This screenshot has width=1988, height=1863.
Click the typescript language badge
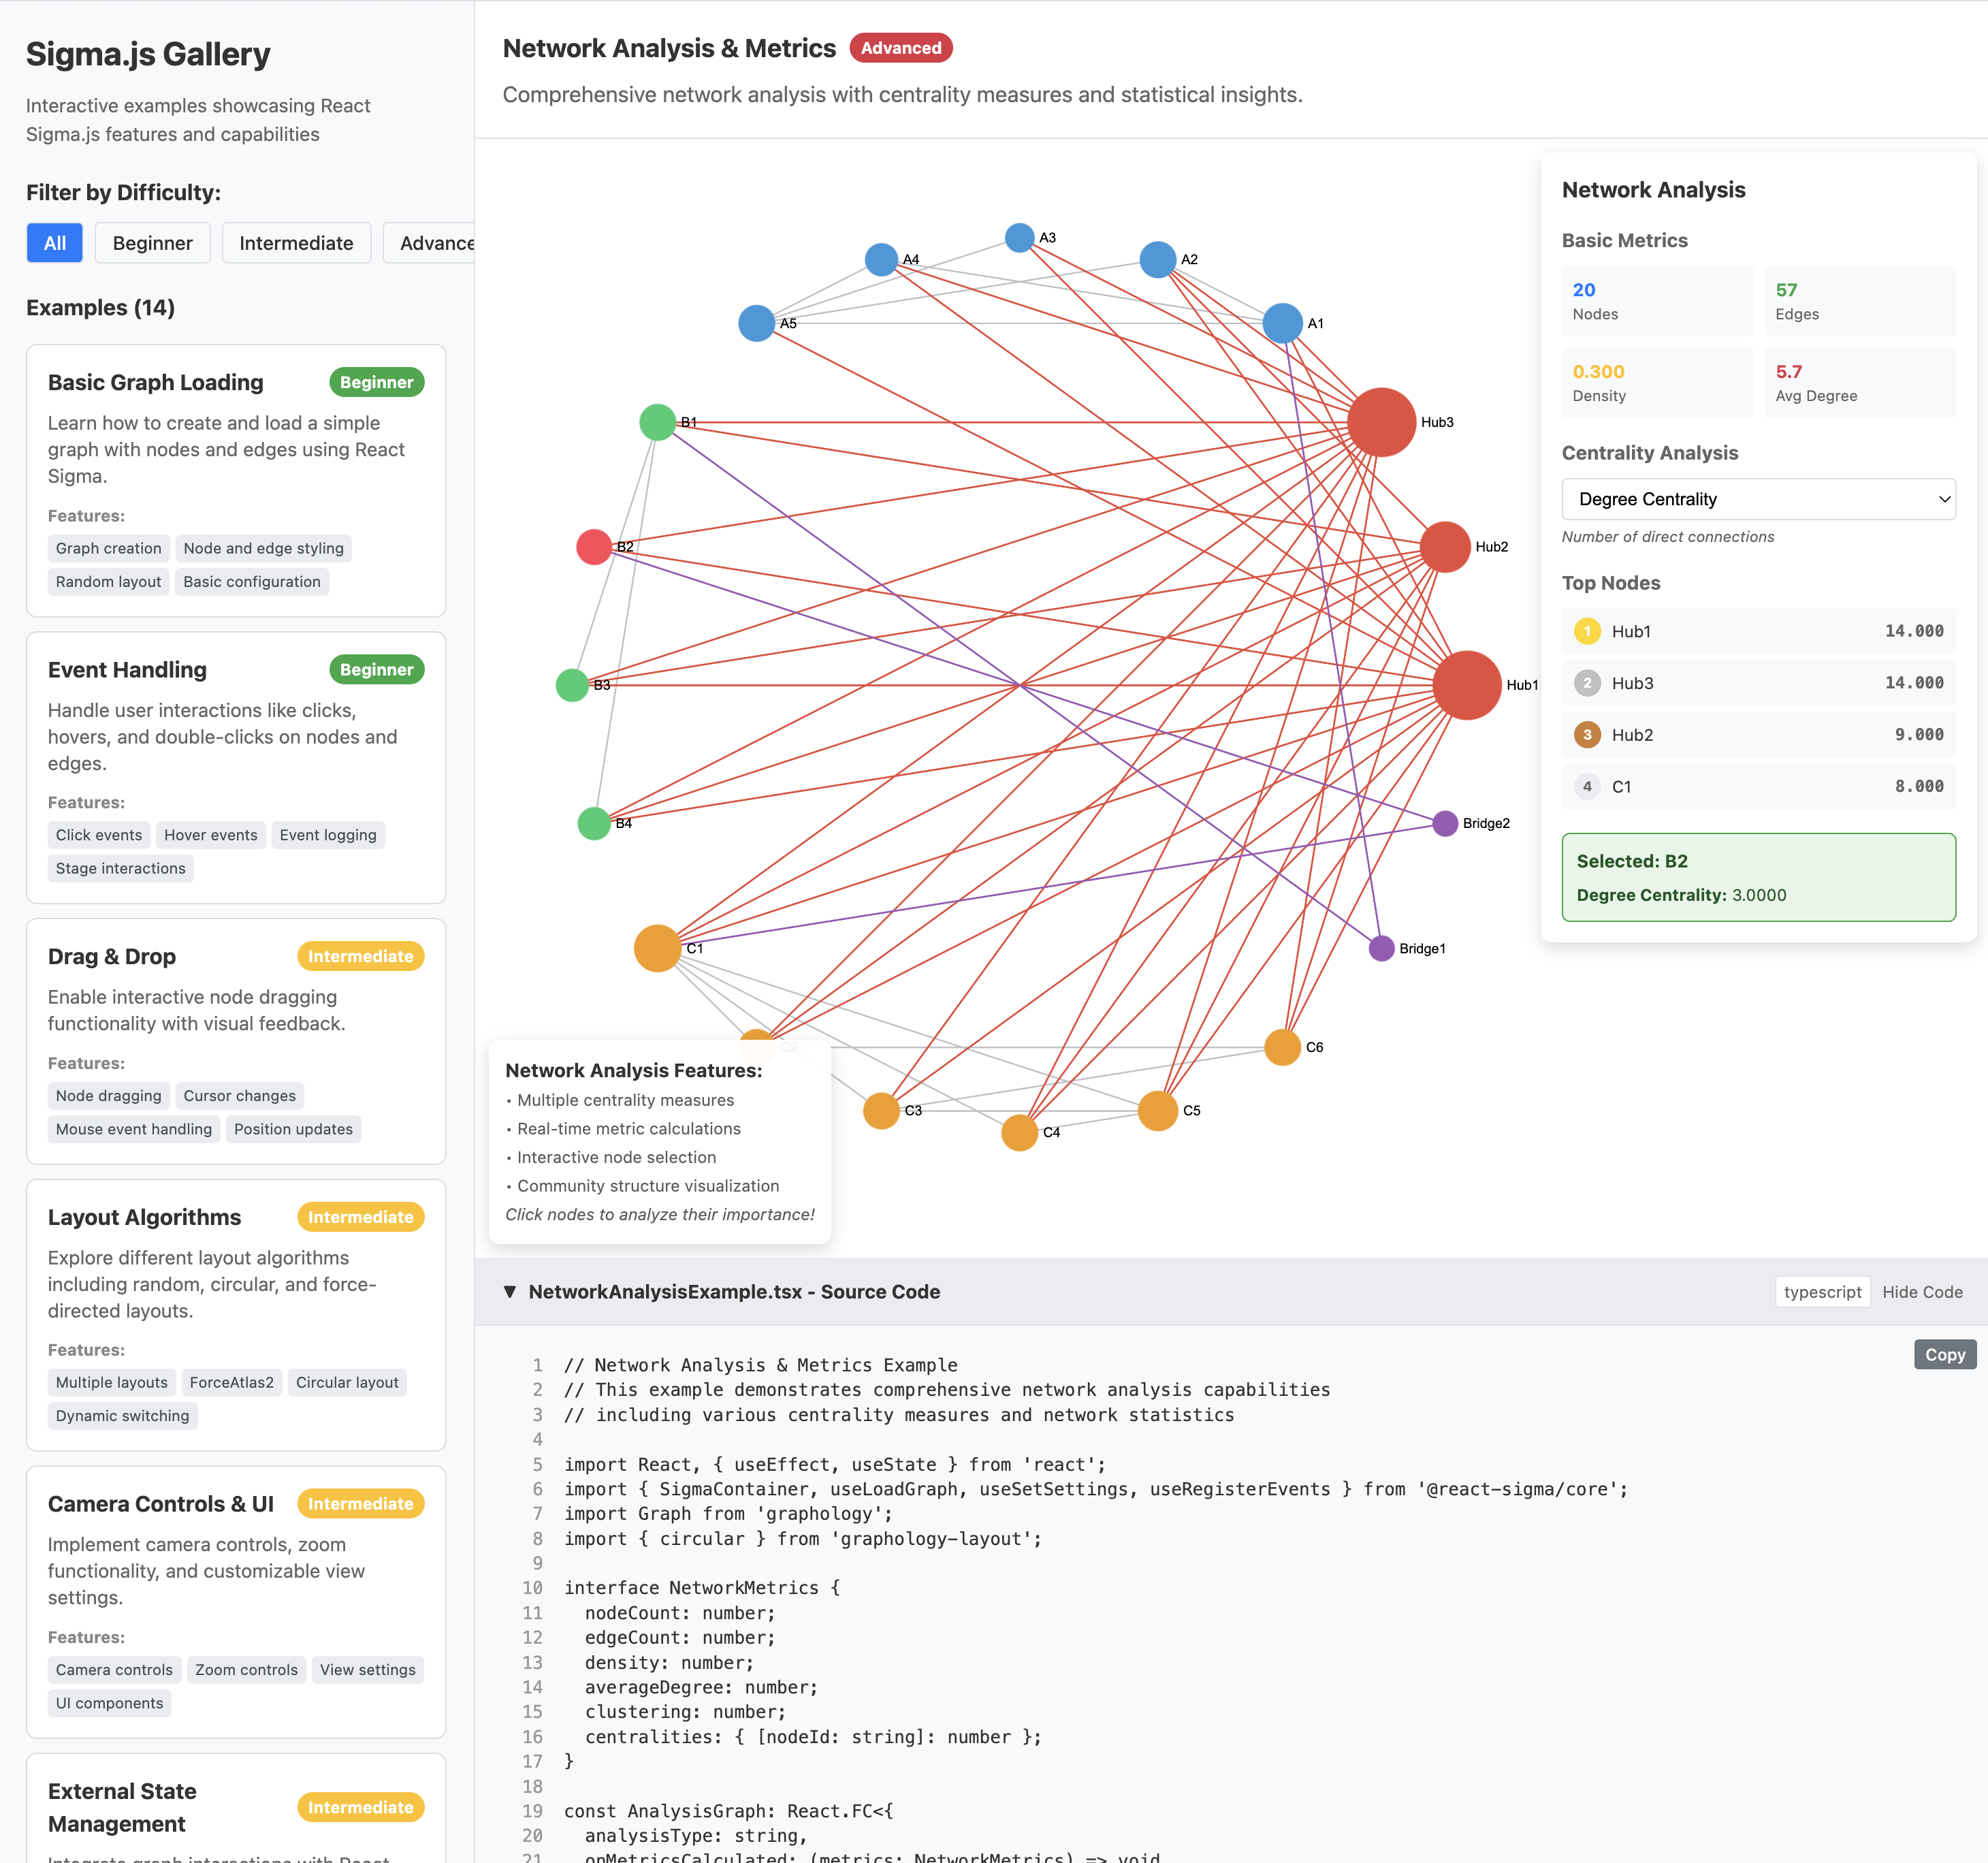coord(1822,1291)
